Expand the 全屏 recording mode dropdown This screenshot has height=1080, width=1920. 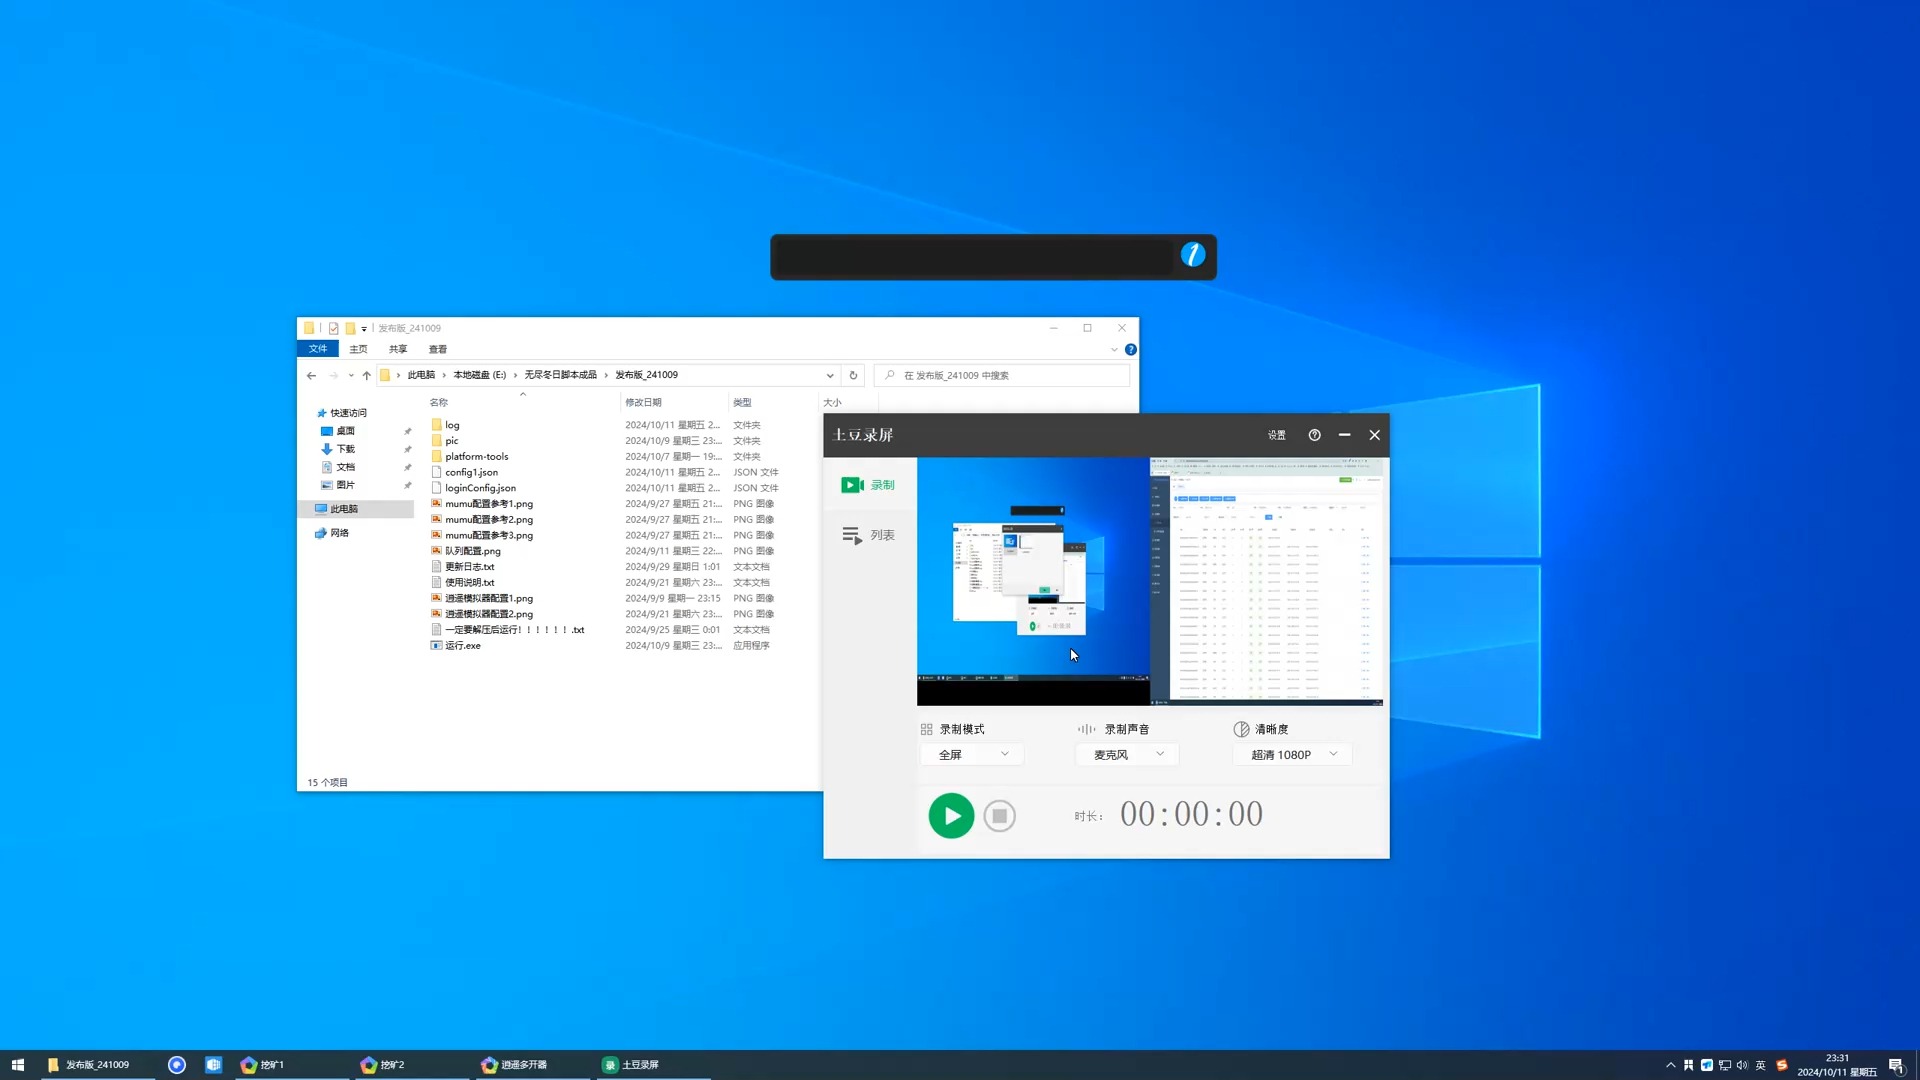(x=972, y=755)
